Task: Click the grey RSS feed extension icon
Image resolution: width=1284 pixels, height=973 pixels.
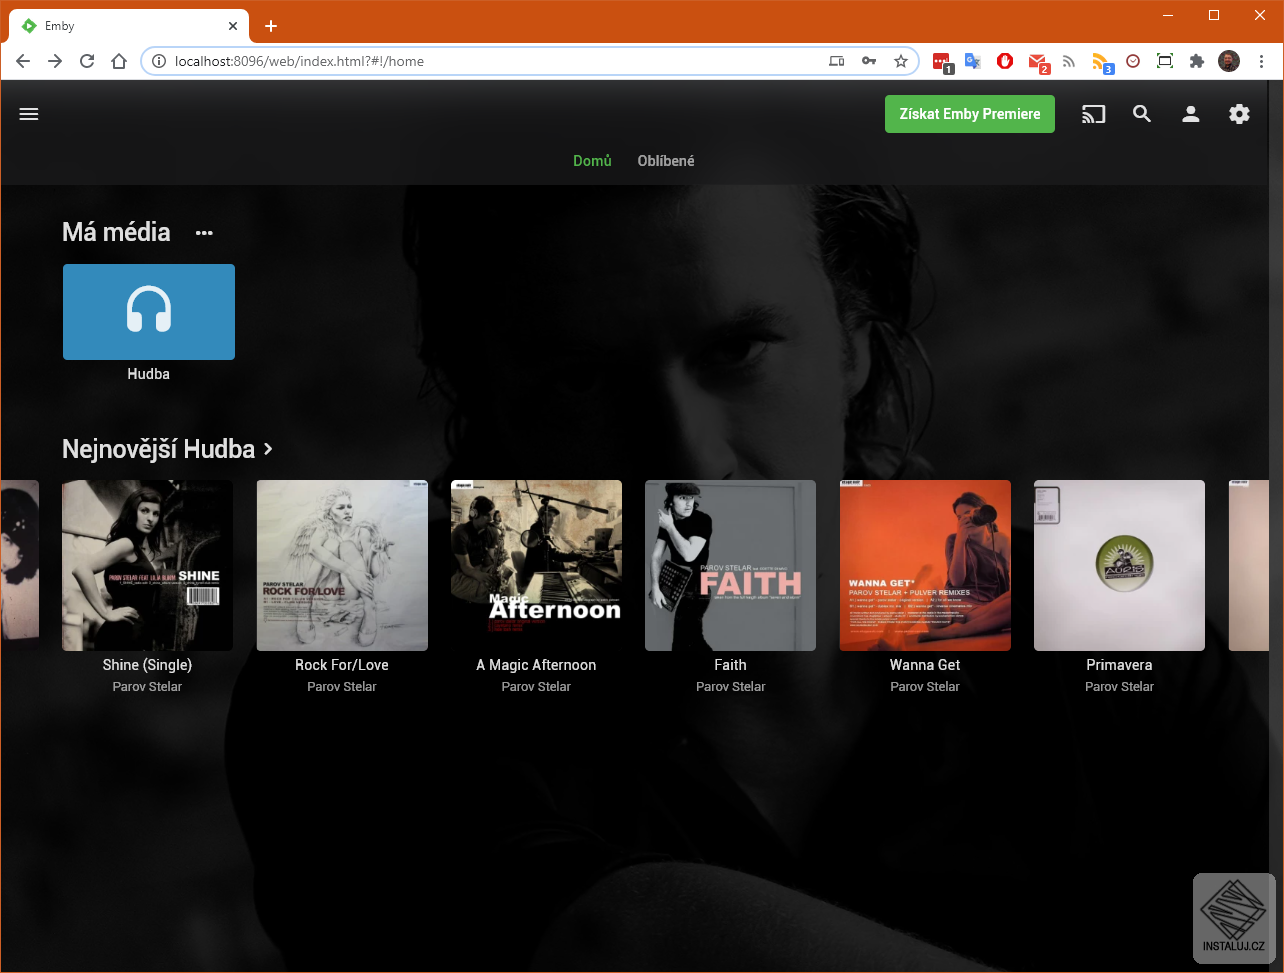Action: pos(1069,61)
